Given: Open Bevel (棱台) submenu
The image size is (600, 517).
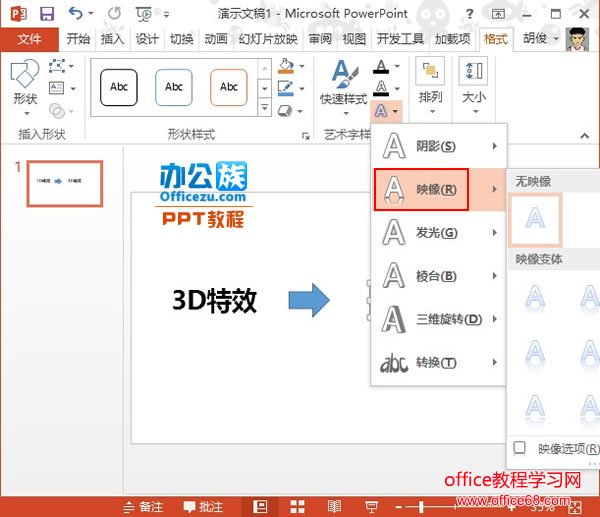Looking at the screenshot, I should pos(439,276).
